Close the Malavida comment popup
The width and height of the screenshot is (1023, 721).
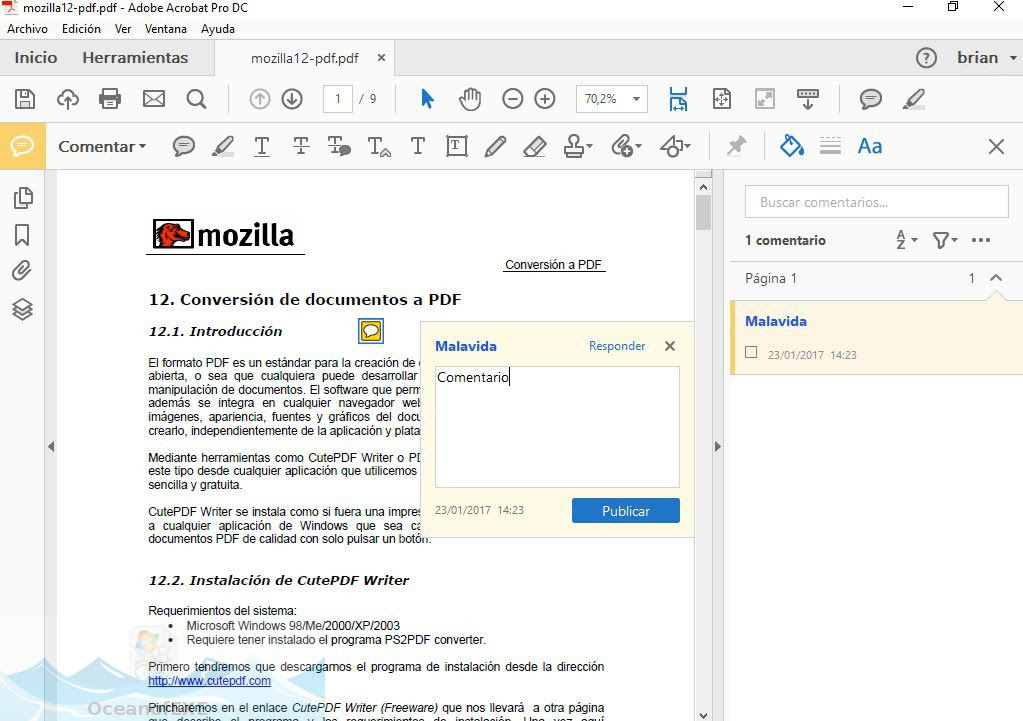click(670, 346)
